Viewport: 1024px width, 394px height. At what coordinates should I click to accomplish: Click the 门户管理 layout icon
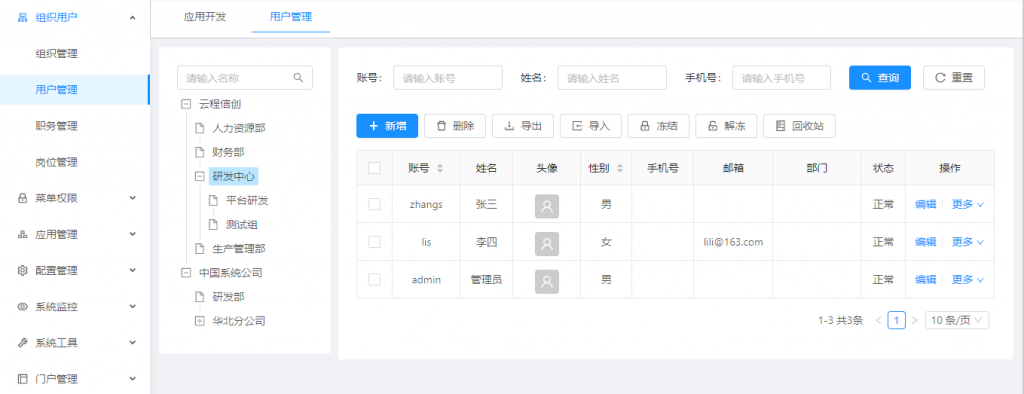click(x=22, y=379)
